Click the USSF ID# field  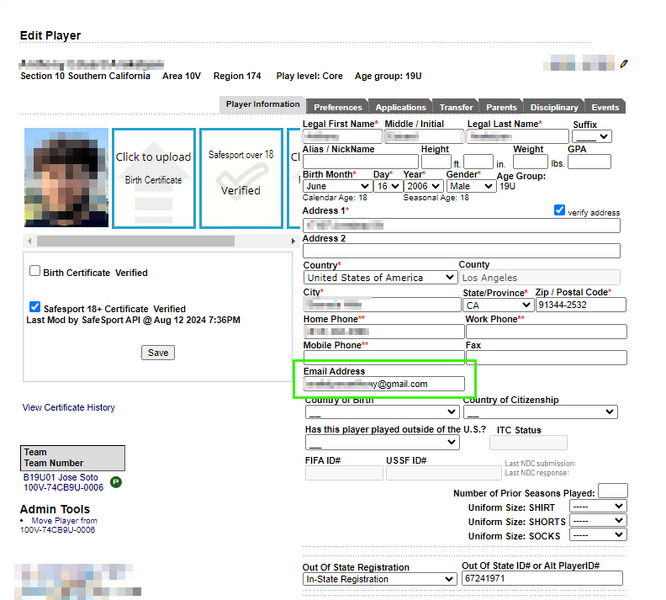pyautogui.click(x=443, y=473)
